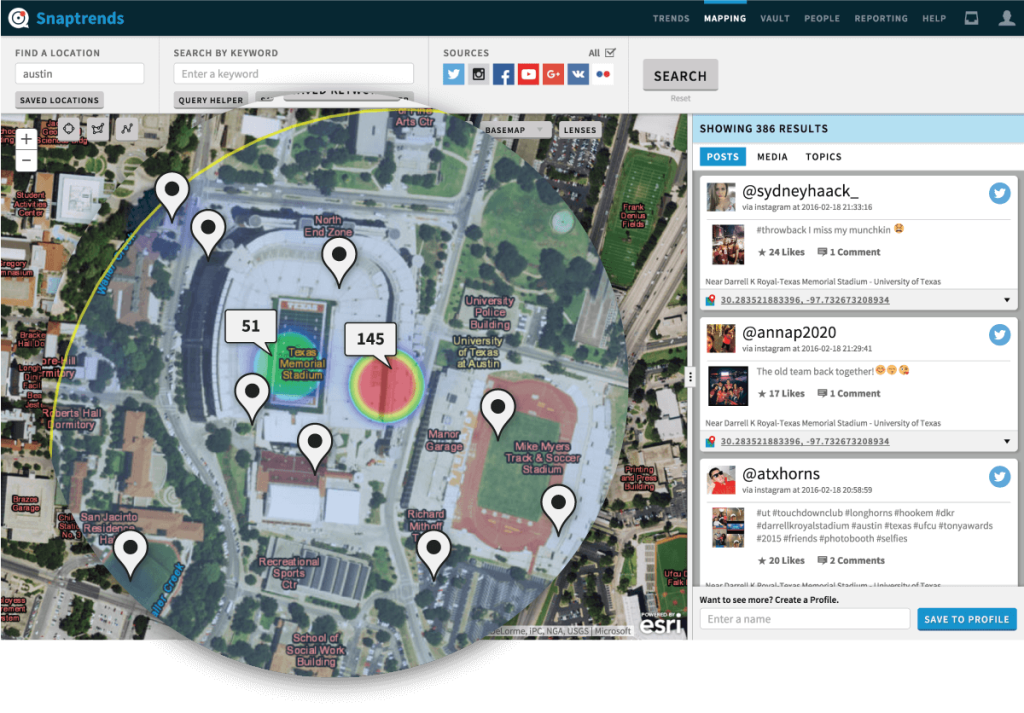Open the inbox icon in the top bar
The width and height of the screenshot is (1024, 713).
[x=970, y=17]
